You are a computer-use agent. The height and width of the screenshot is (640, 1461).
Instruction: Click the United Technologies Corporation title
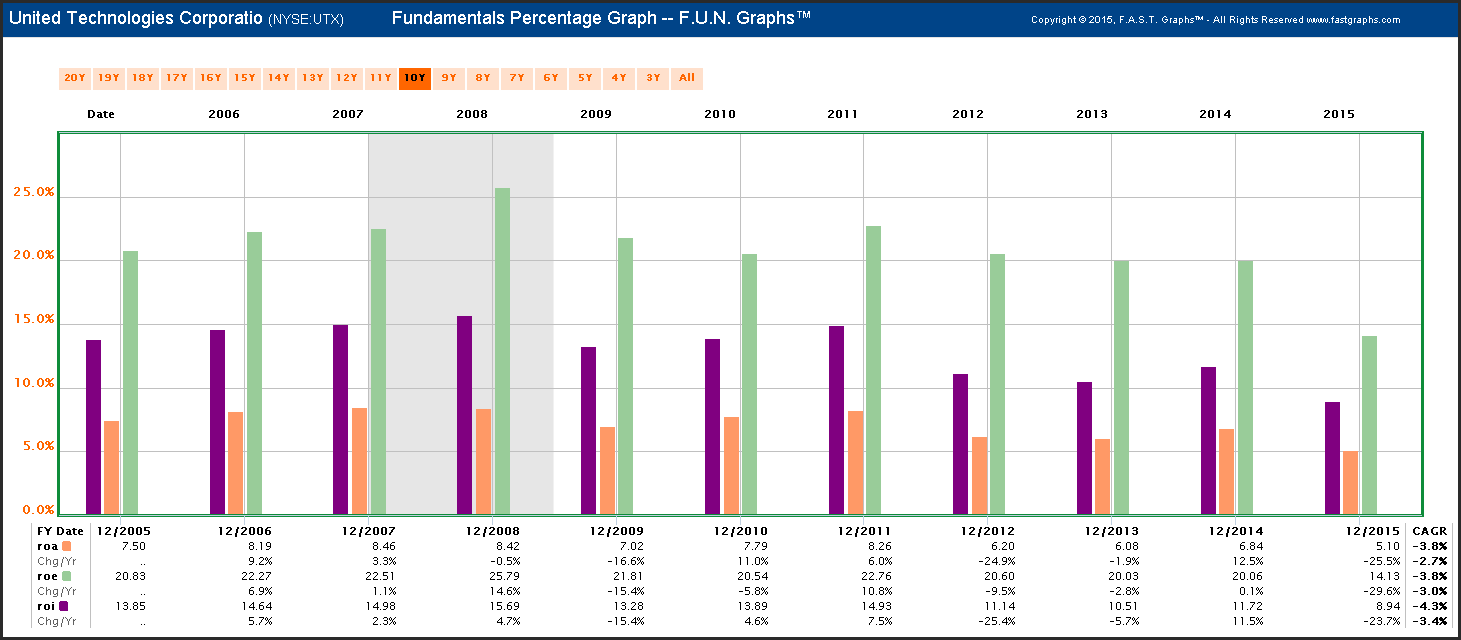tap(136, 18)
